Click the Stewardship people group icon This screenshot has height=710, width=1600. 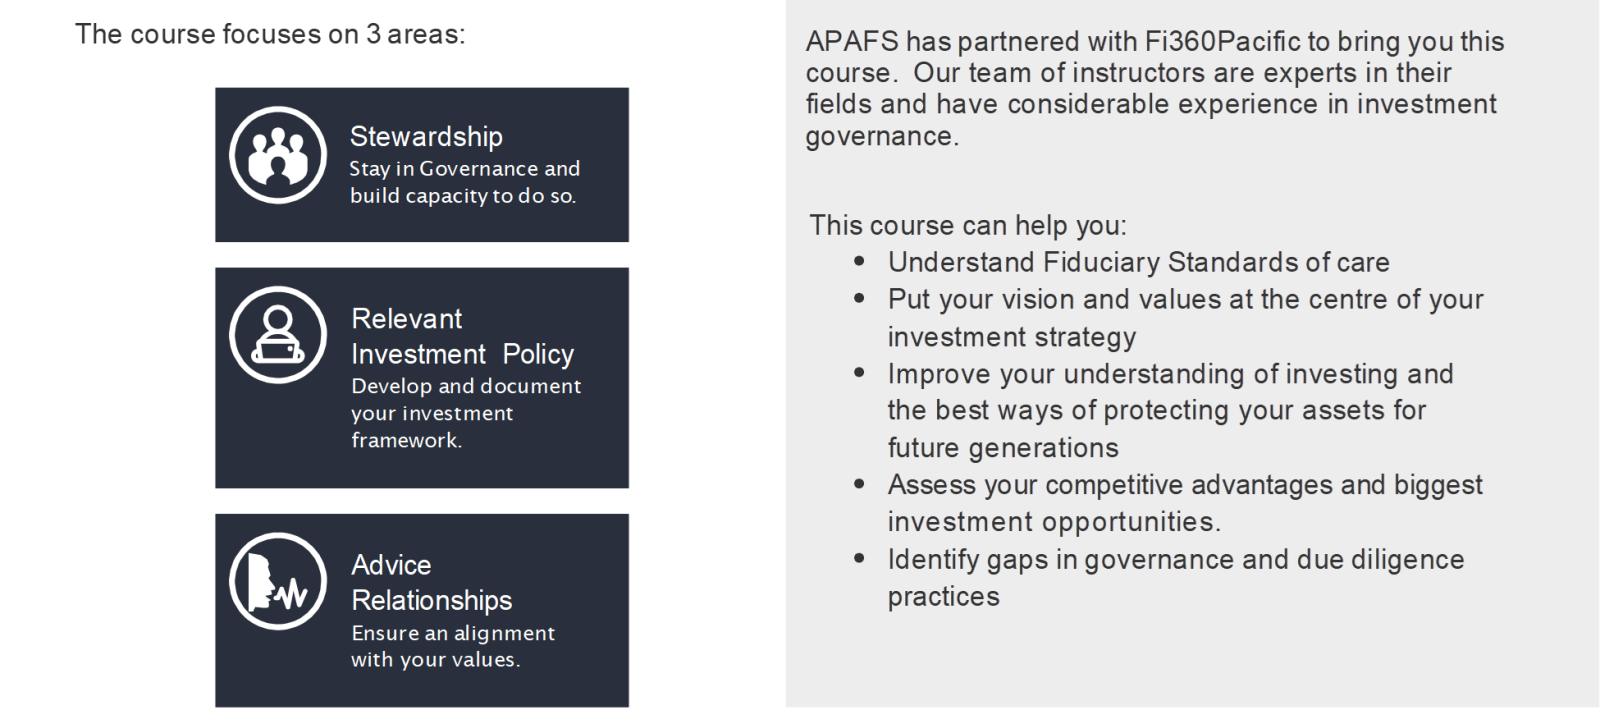[x=277, y=155]
